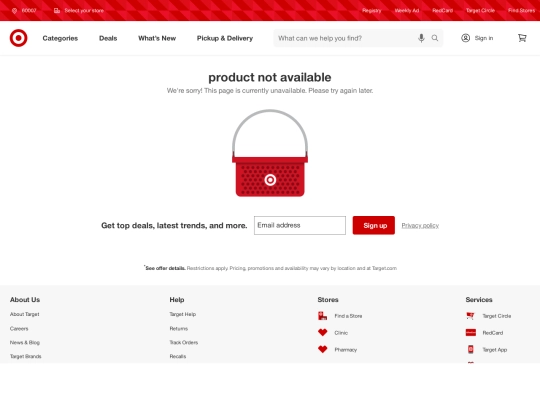
Task: Open the Privacy policy link
Action: pyautogui.click(x=420, y=226)
